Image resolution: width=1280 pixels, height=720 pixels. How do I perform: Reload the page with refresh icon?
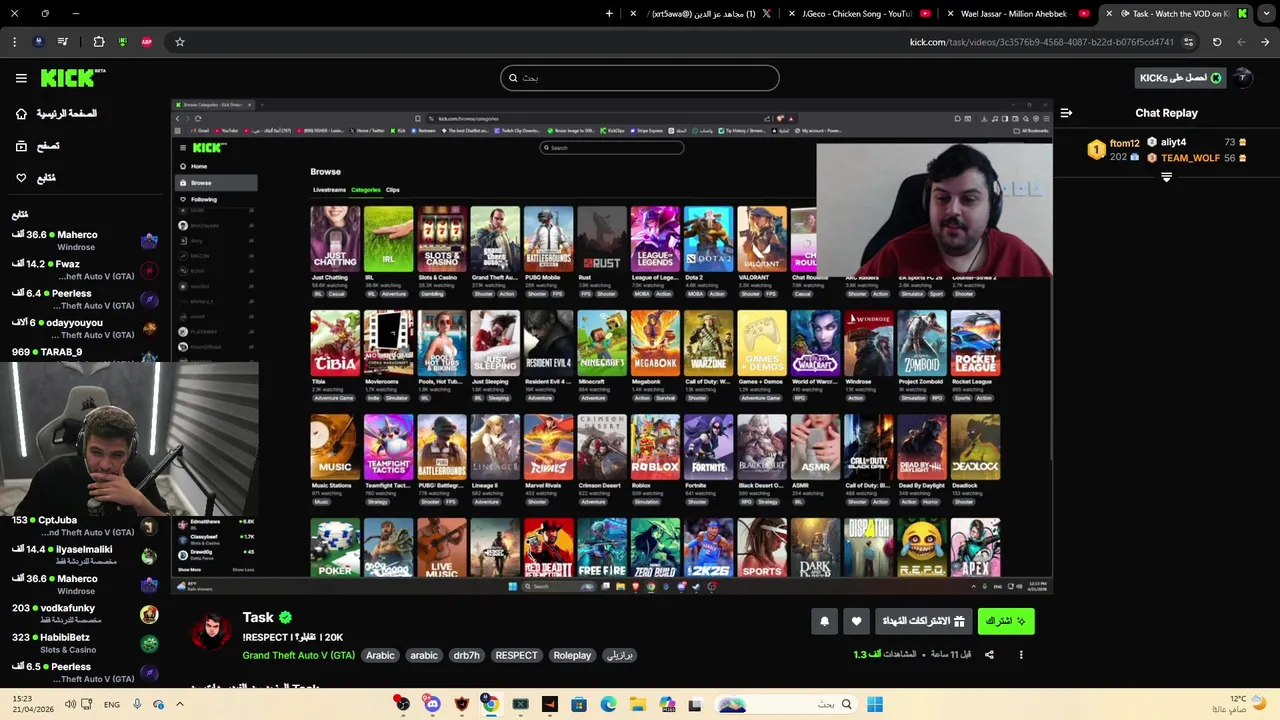[1217, 42]
